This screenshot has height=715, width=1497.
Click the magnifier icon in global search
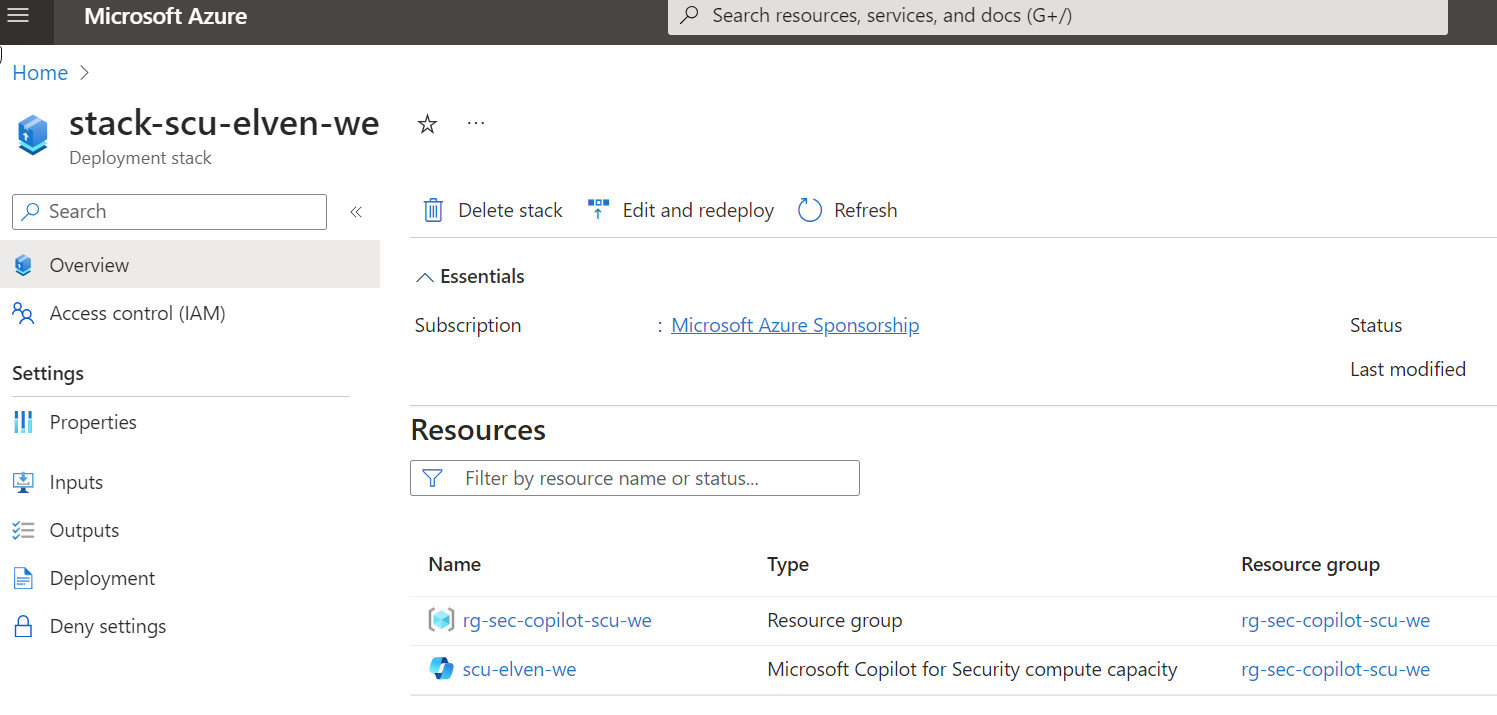(x=690, y=16)
